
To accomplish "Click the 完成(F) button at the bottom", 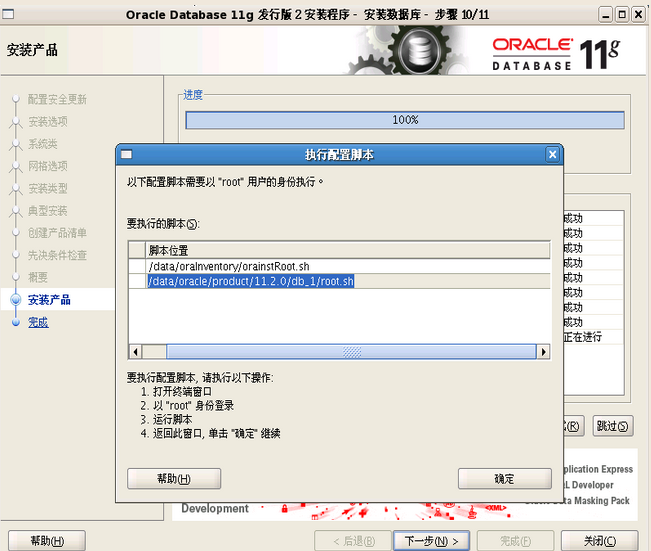I will tap(515, 541).
